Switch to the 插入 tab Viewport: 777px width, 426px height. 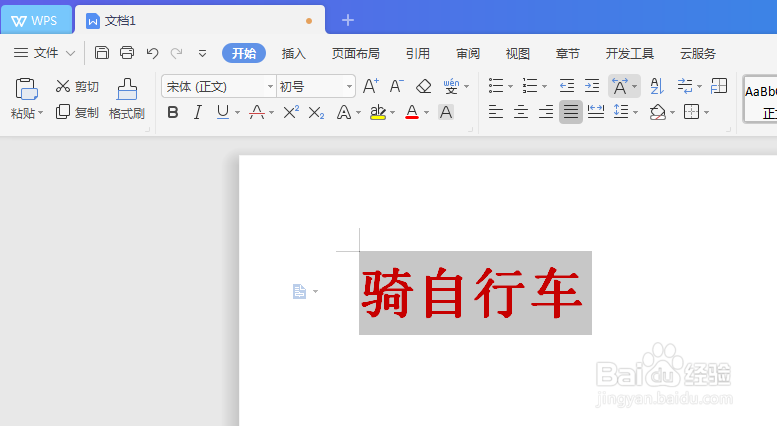click(293, 53)
